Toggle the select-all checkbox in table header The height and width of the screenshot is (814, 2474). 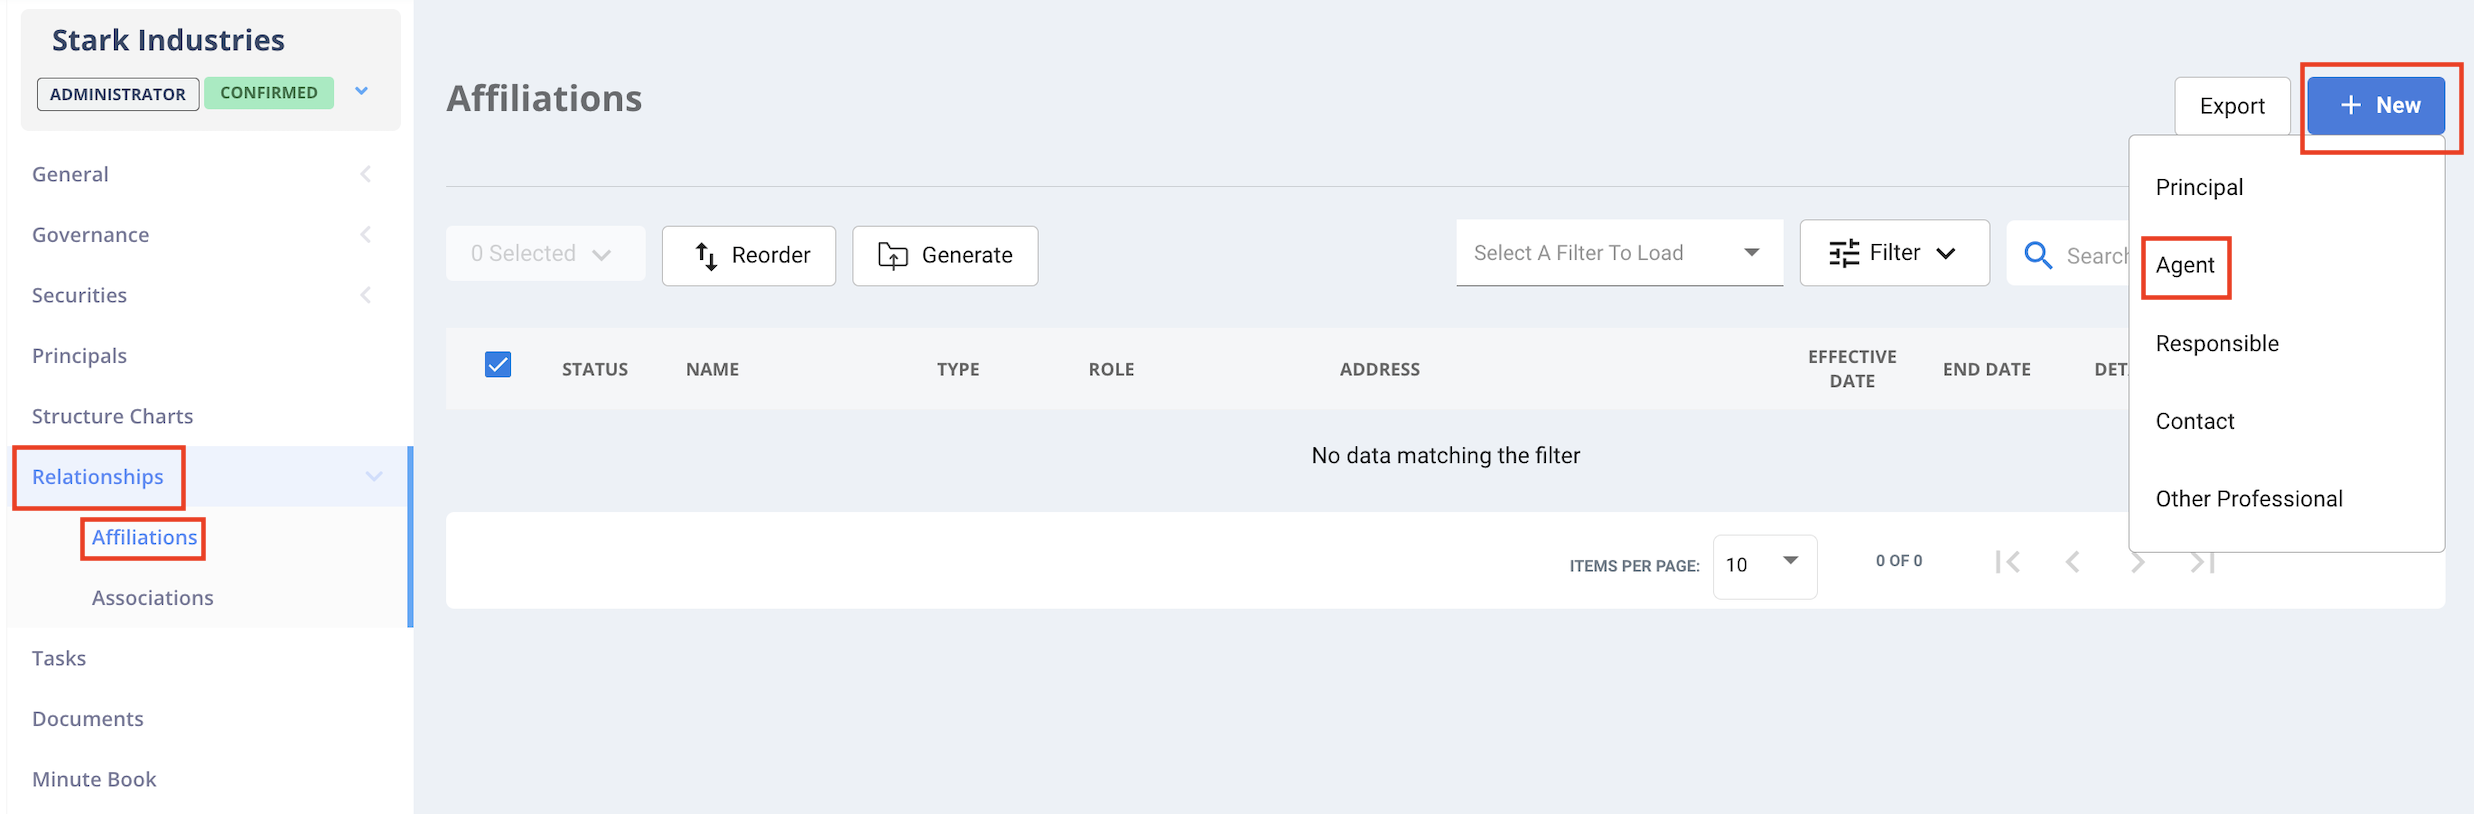pyautogui.click(x=498, y=365)
